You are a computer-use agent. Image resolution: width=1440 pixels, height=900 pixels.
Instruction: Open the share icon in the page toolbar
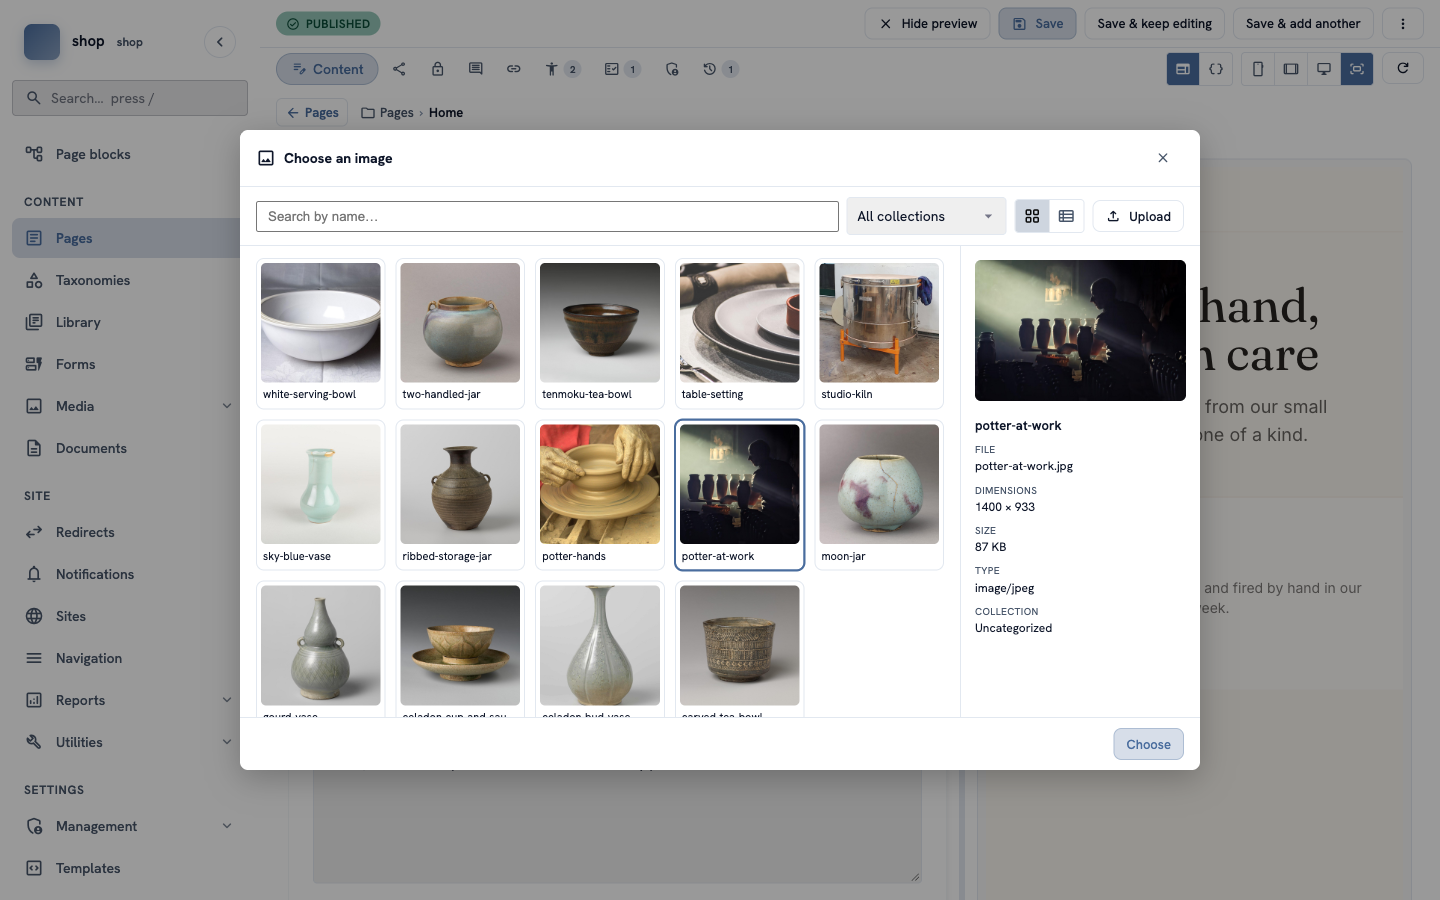point(399,69)
